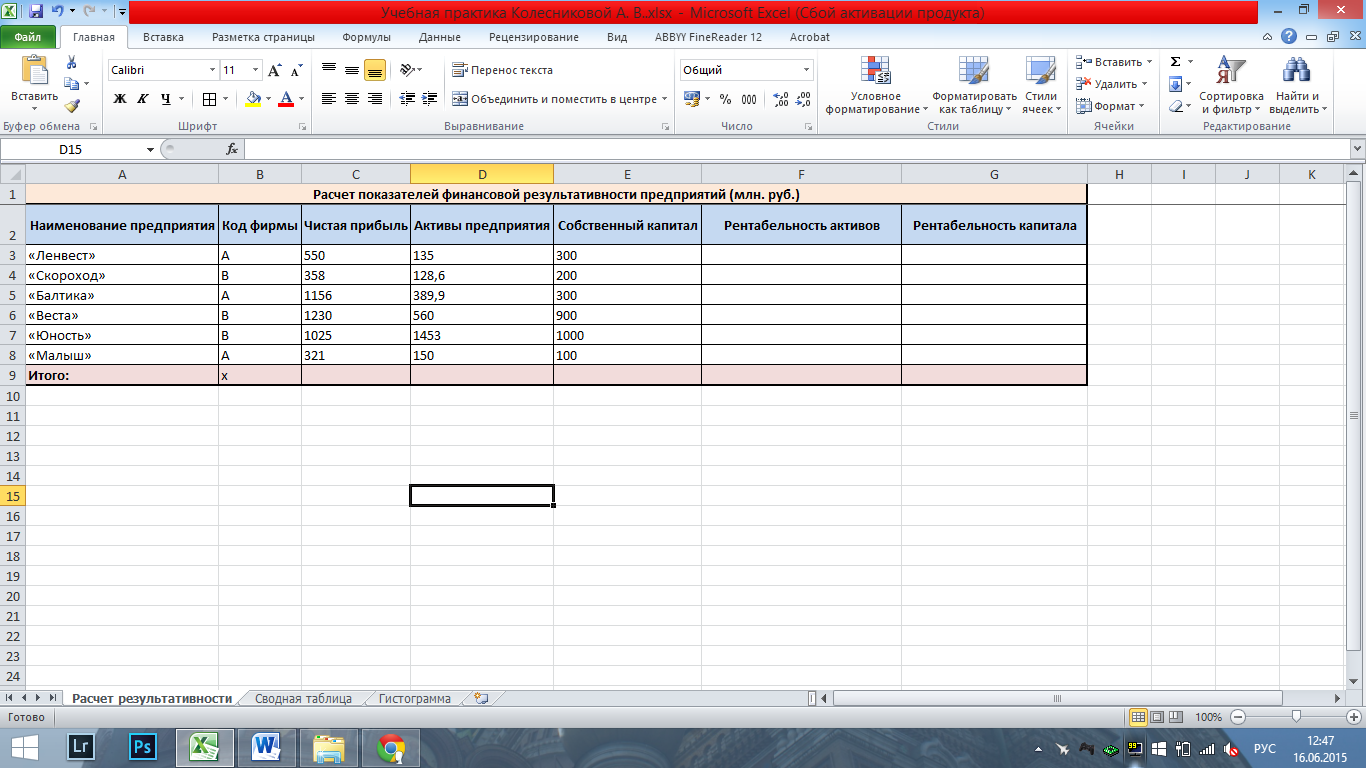The width and height of the screenshot is (1366, 768).
Task: Toggle underline formatting (Ч)
Action: pyautogui.click(x=165, y=99)
